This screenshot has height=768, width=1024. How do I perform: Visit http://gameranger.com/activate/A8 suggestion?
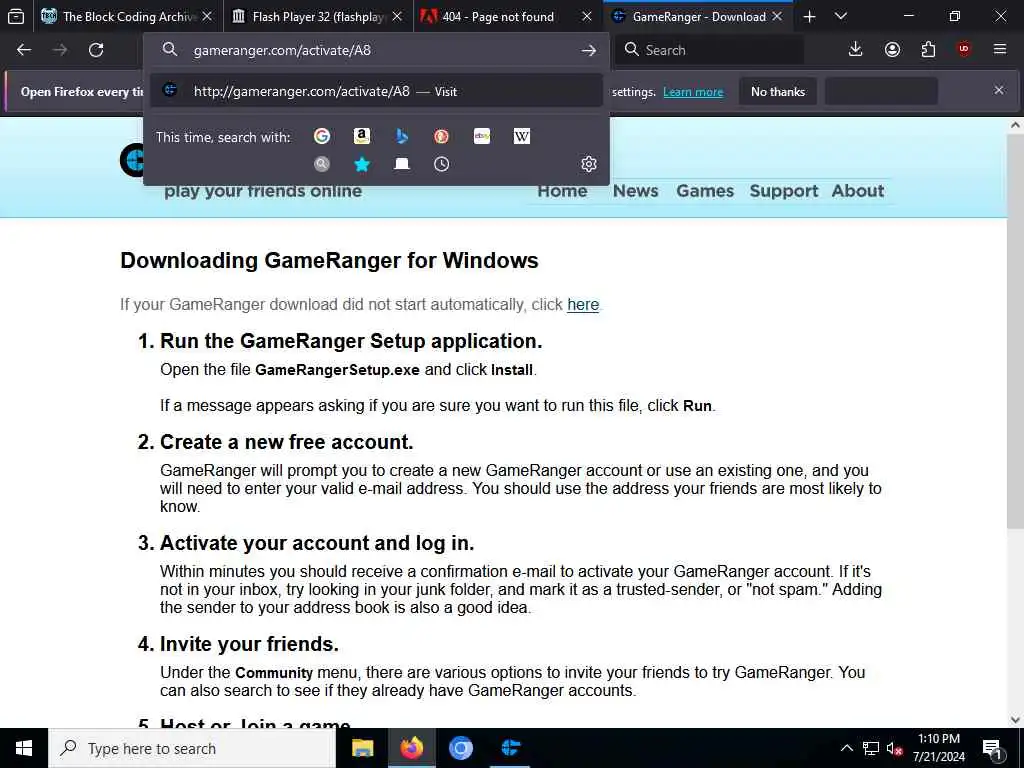[x=376, y=91]
